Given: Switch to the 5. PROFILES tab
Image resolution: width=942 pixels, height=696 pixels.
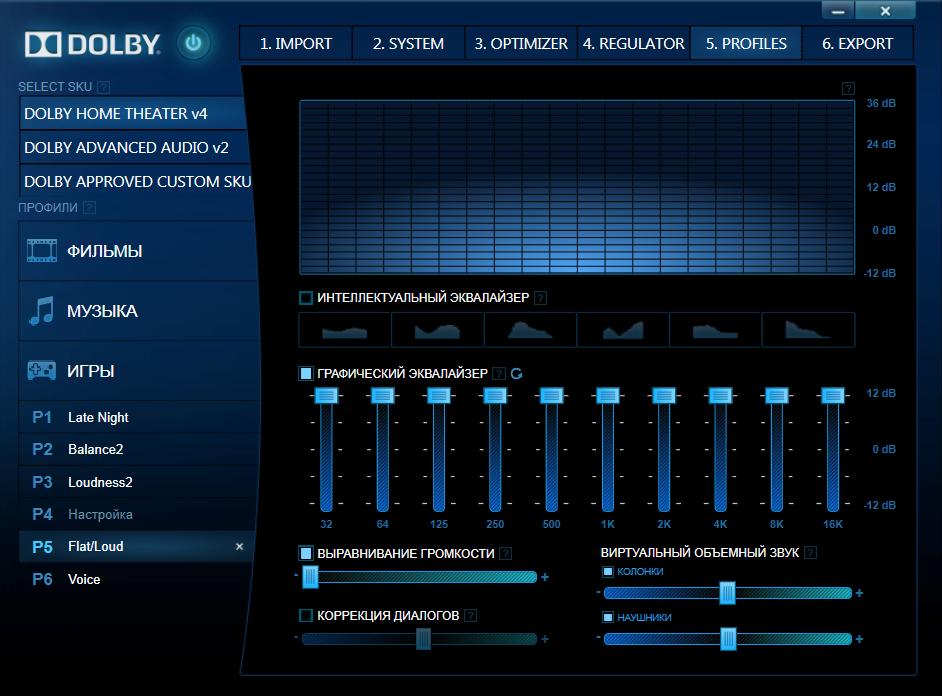Looking at the screenshot, I should coord(746,43).
